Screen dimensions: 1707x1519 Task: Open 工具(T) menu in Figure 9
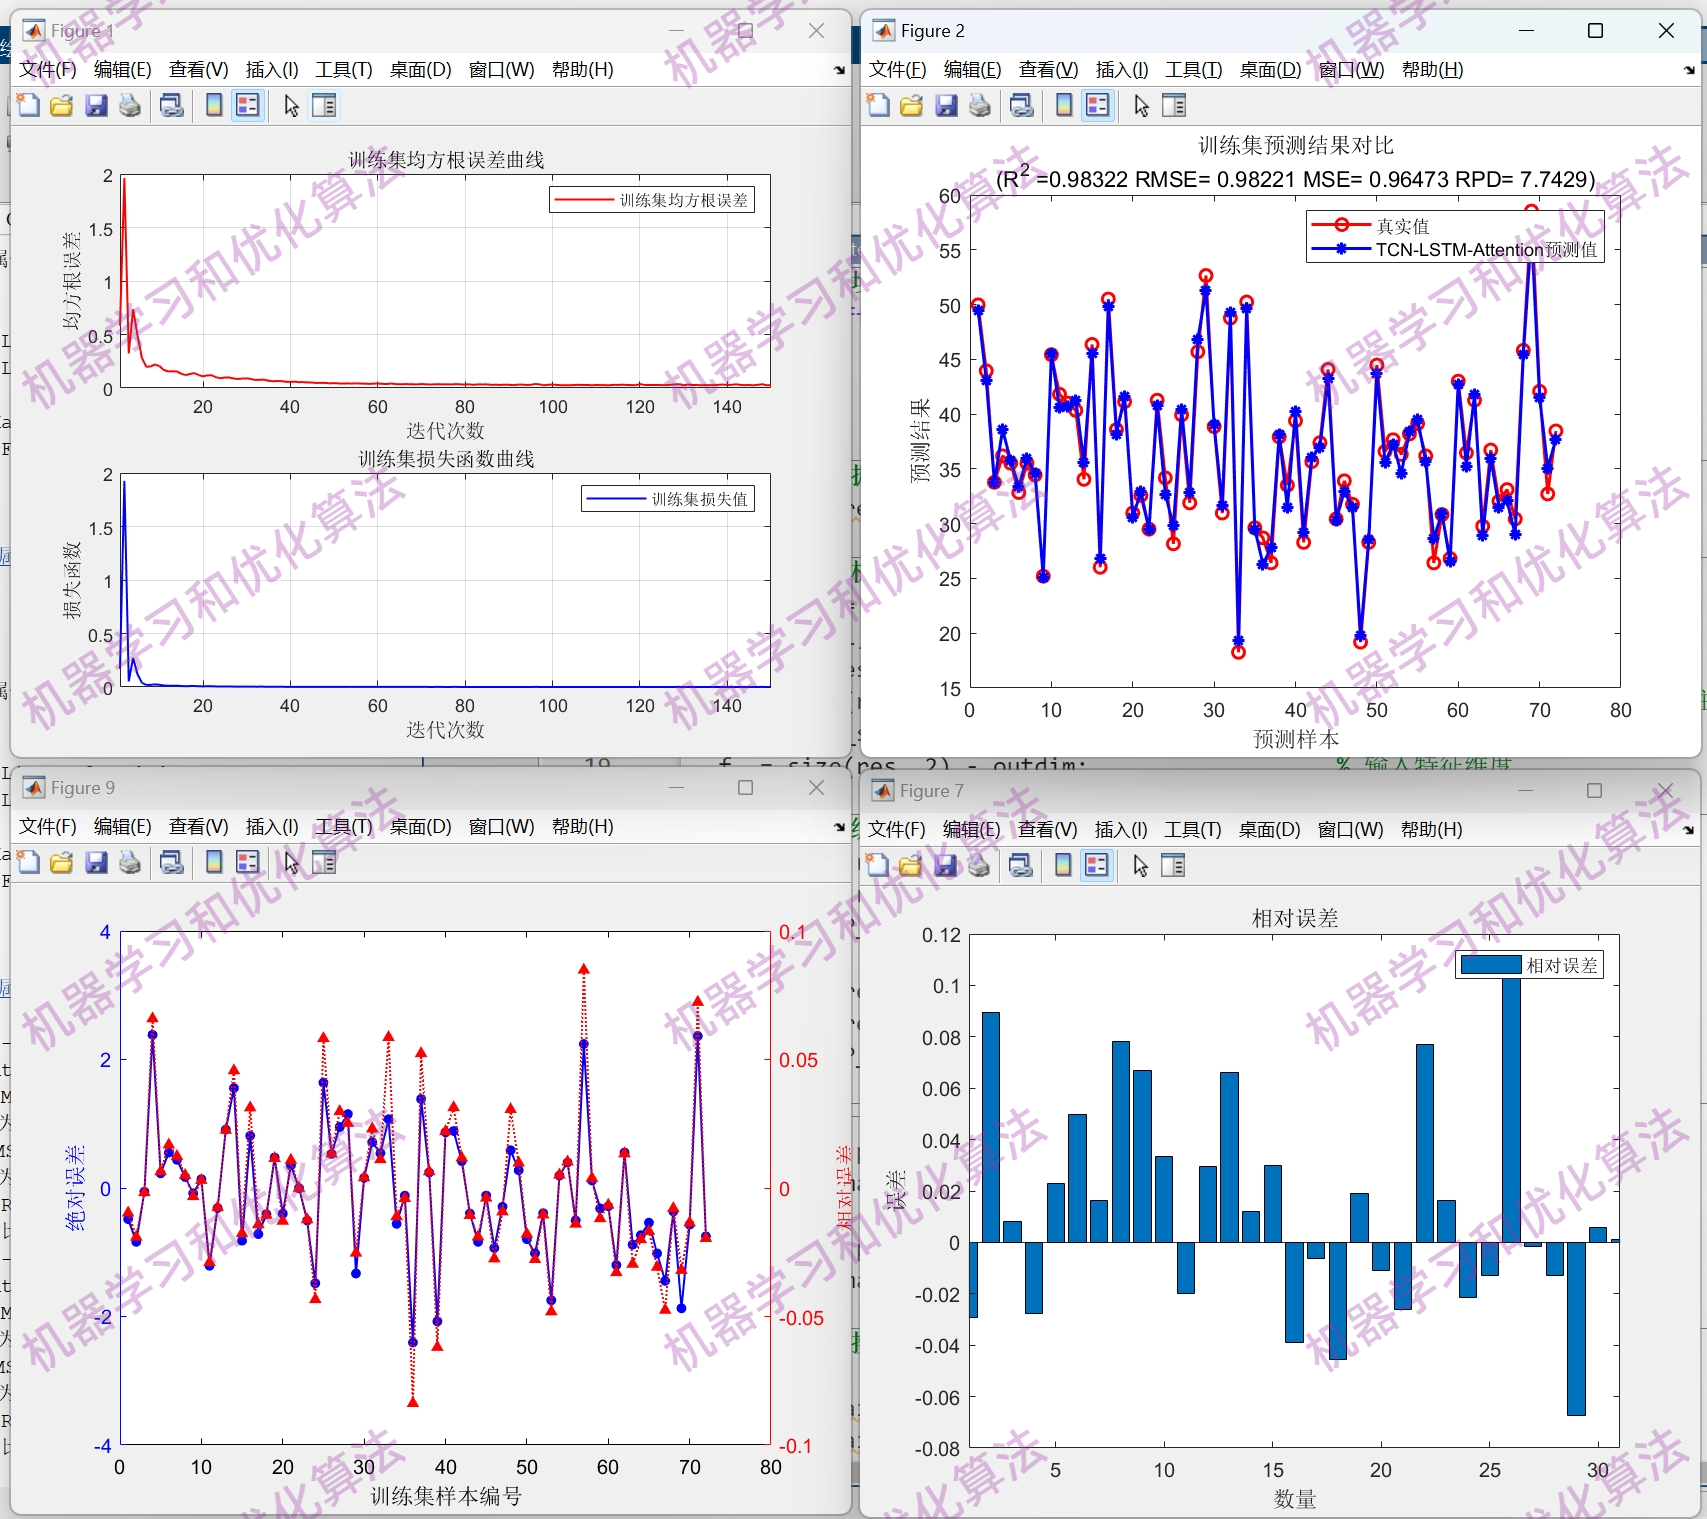[344, 826]
